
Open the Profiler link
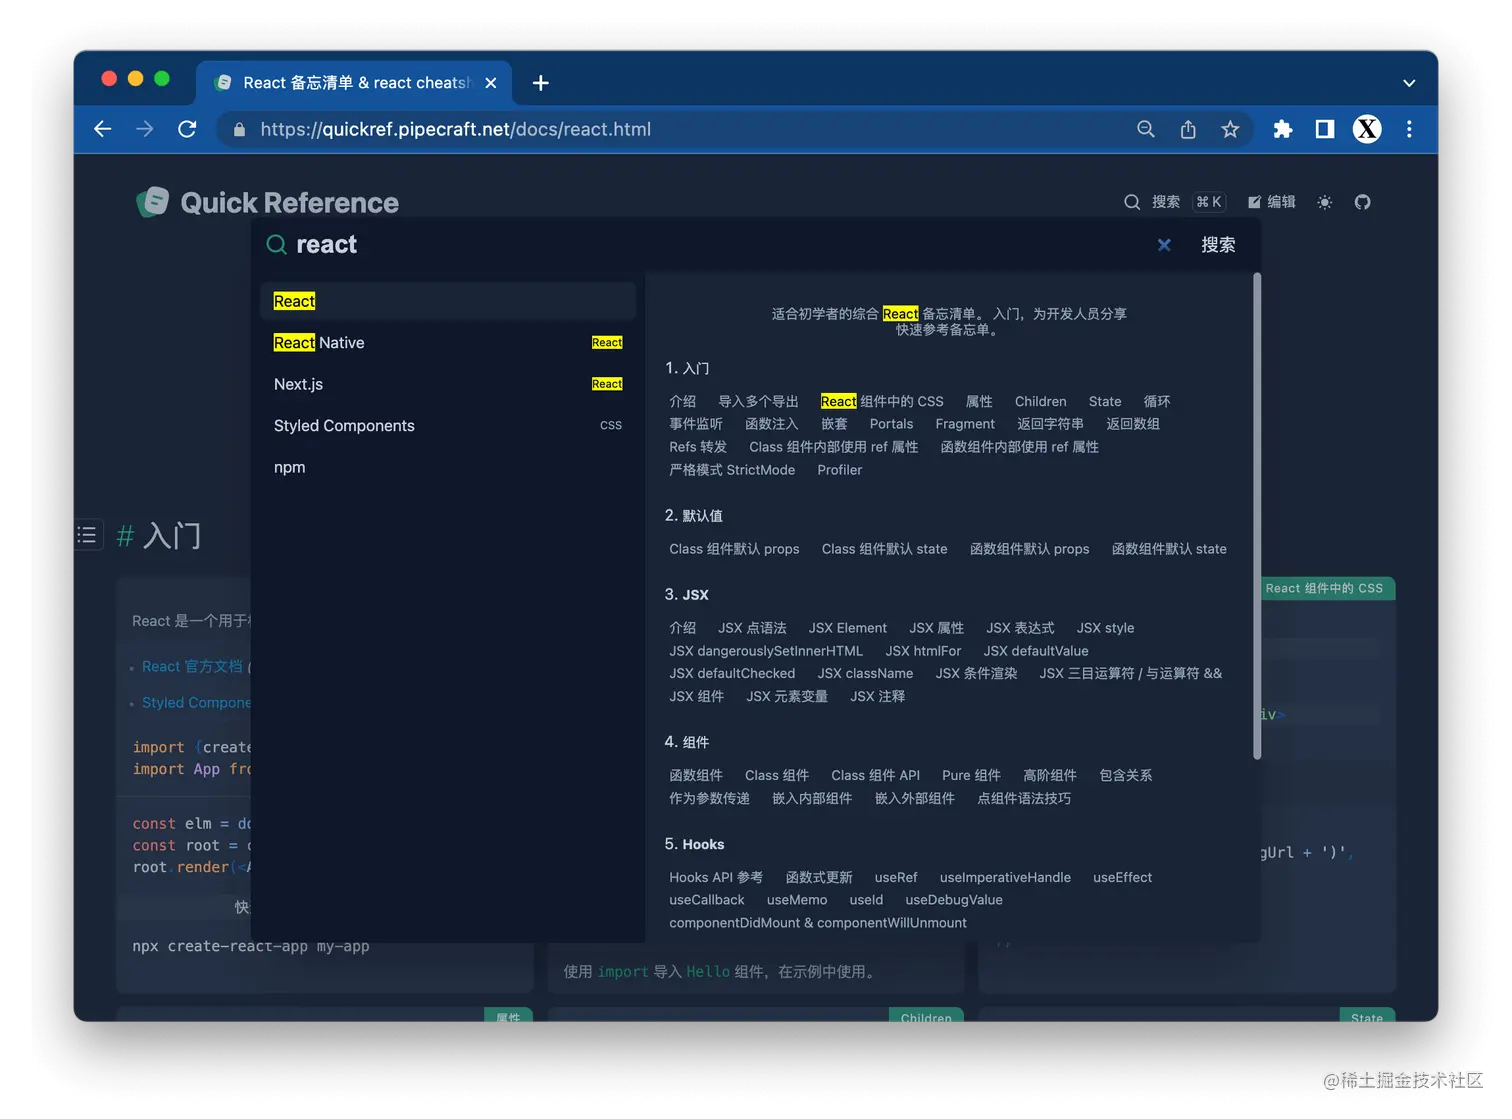pos(839,470)
